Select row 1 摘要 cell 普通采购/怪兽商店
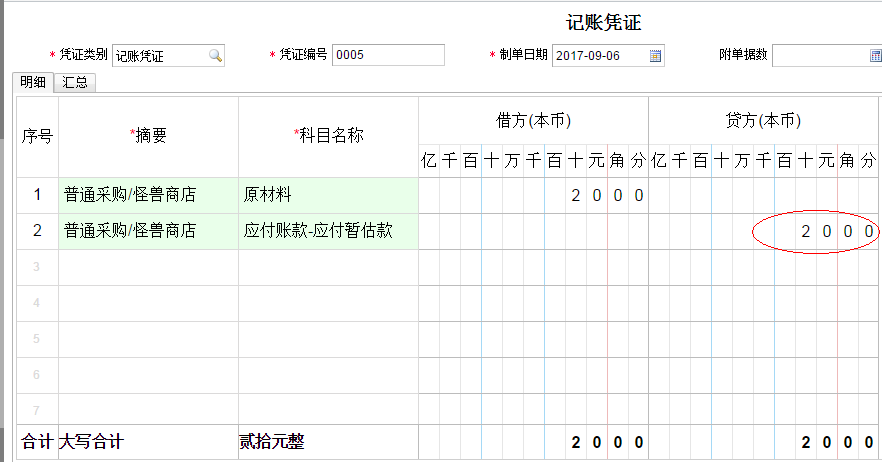The height and width of the screenshot is (462, 882). click(x=148, y=195)
